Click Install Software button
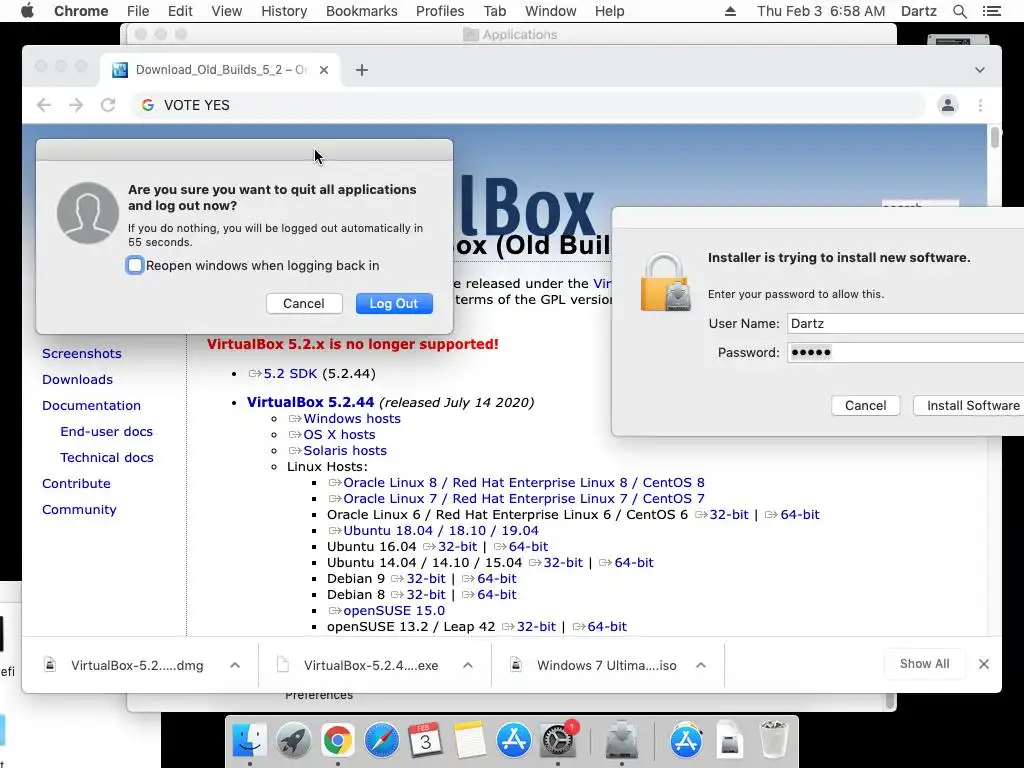Viewport: 1024px width, 768px height. [x=969, y=406]
